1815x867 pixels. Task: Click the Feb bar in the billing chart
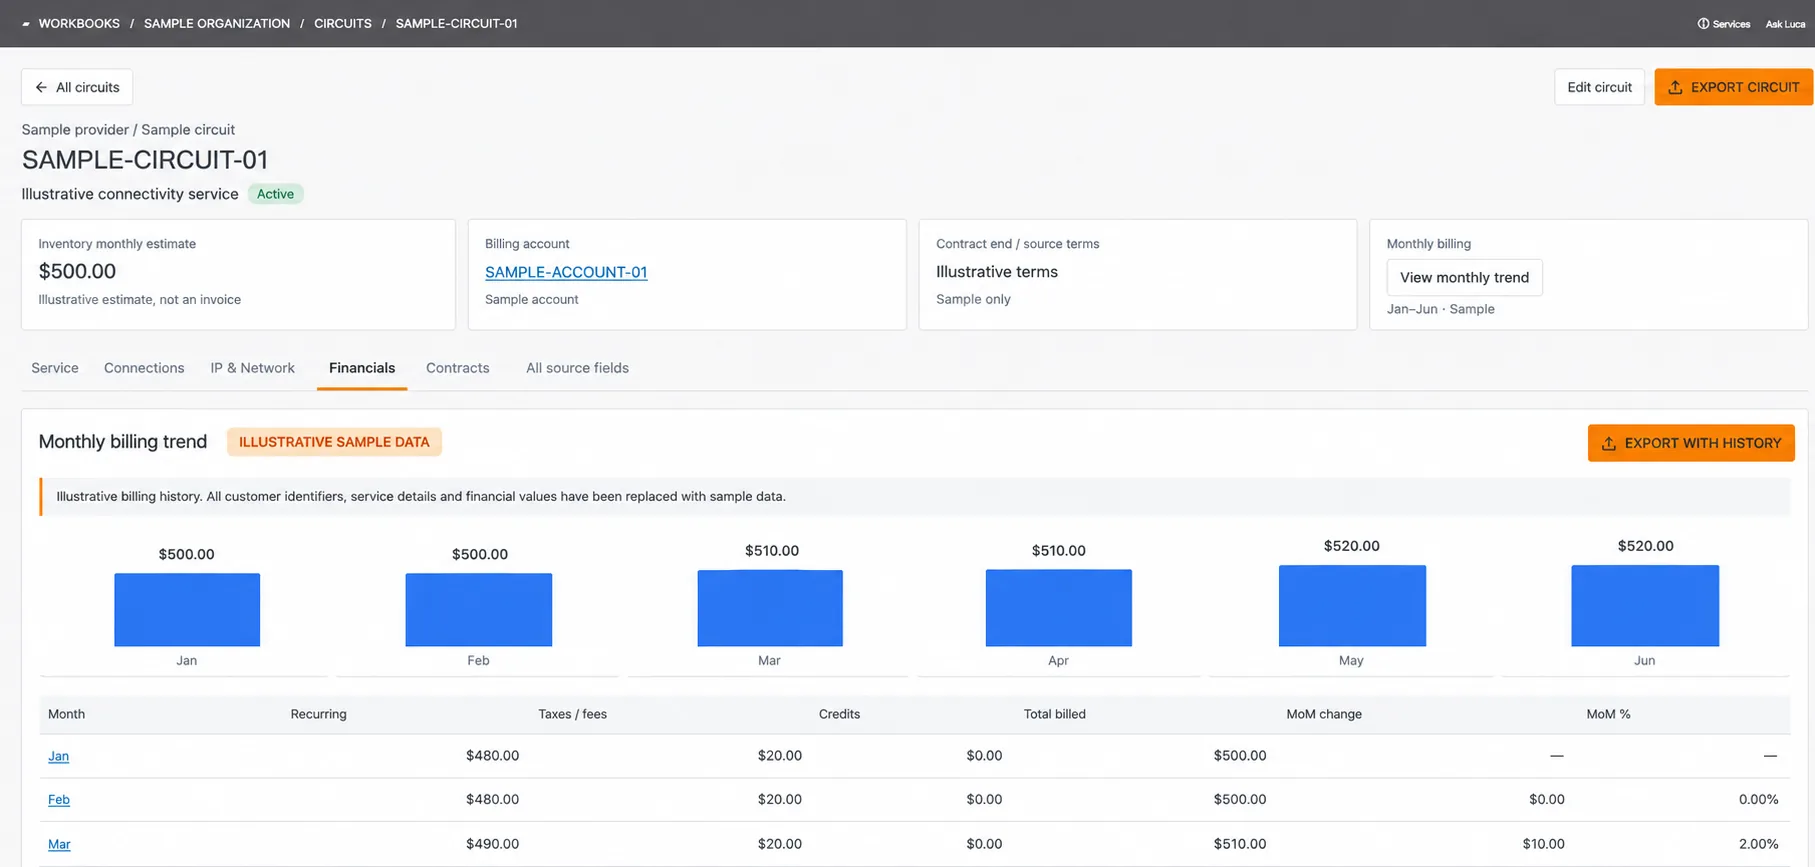[x=479, y=610]
